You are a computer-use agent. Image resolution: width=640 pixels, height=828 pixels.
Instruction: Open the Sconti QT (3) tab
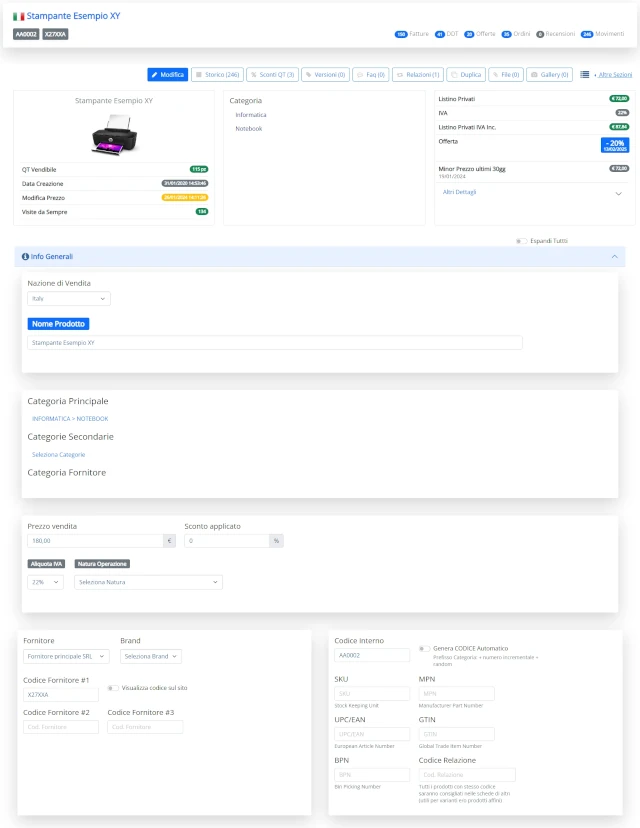click(272, 74)
